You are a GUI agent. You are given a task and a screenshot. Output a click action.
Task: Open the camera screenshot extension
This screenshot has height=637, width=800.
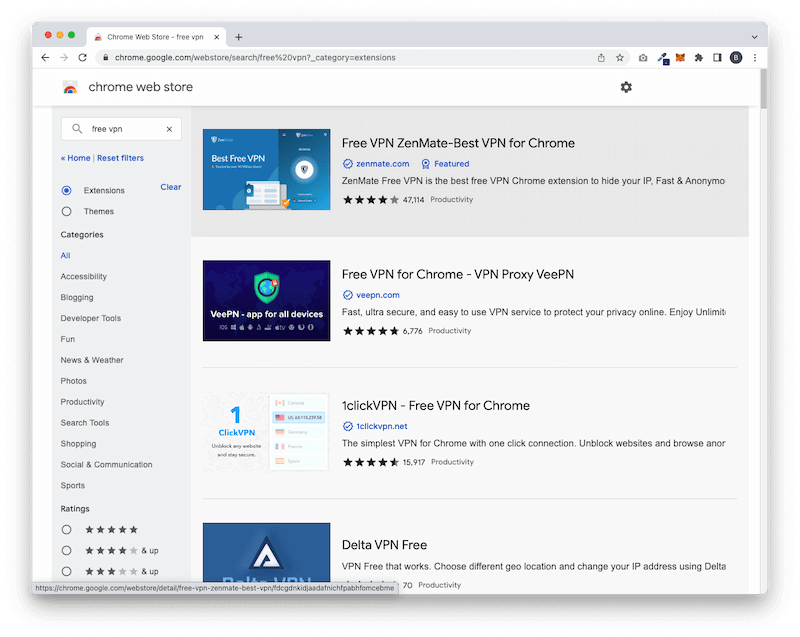(643, 58)
